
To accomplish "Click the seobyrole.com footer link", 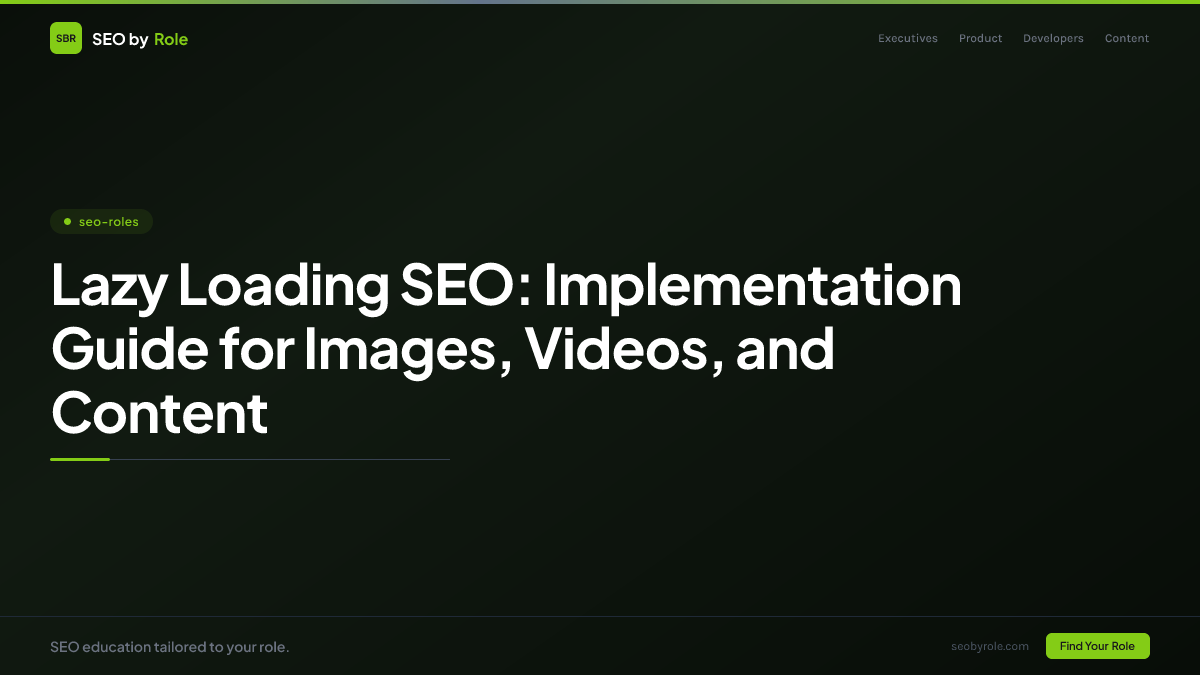I will point(990,646).
